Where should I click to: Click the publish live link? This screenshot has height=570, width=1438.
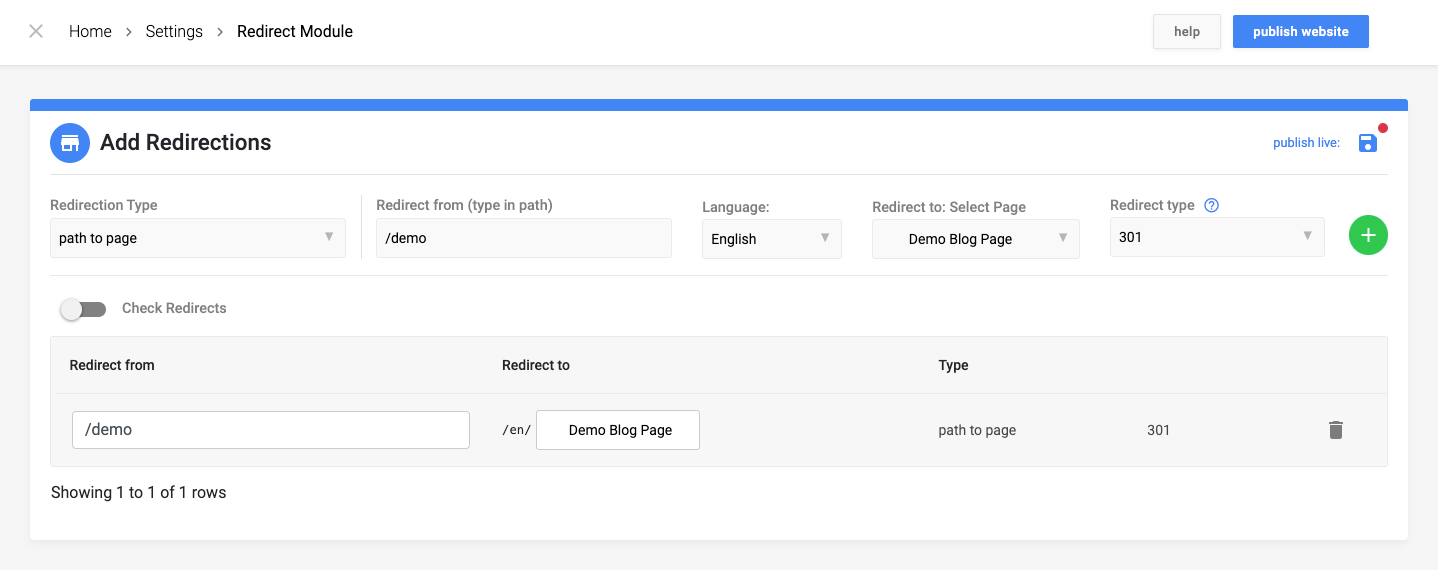coord(1306,143)
